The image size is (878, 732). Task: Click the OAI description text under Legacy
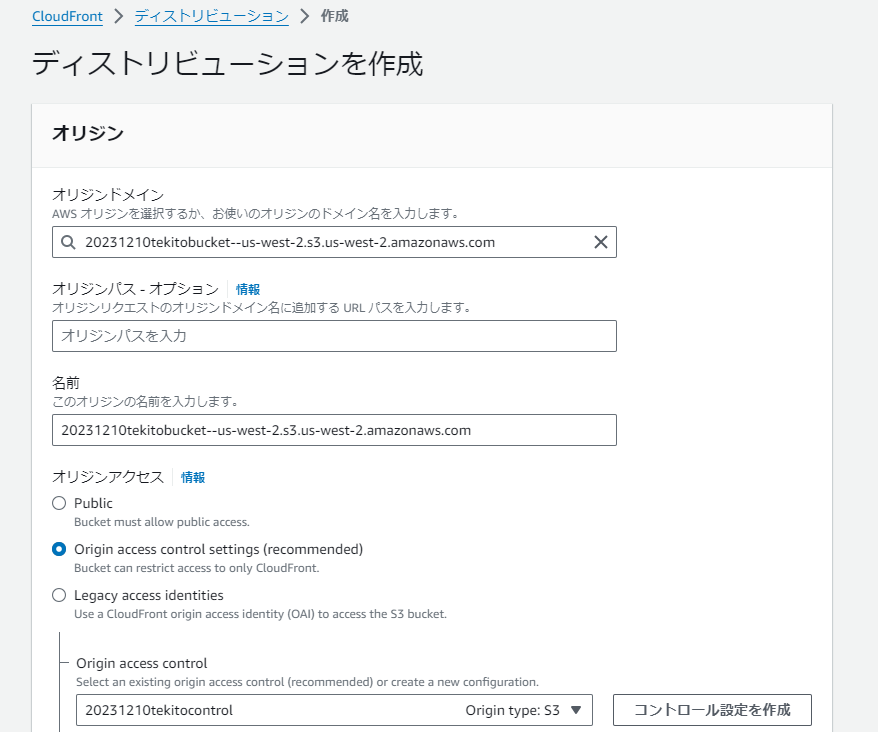260,614
